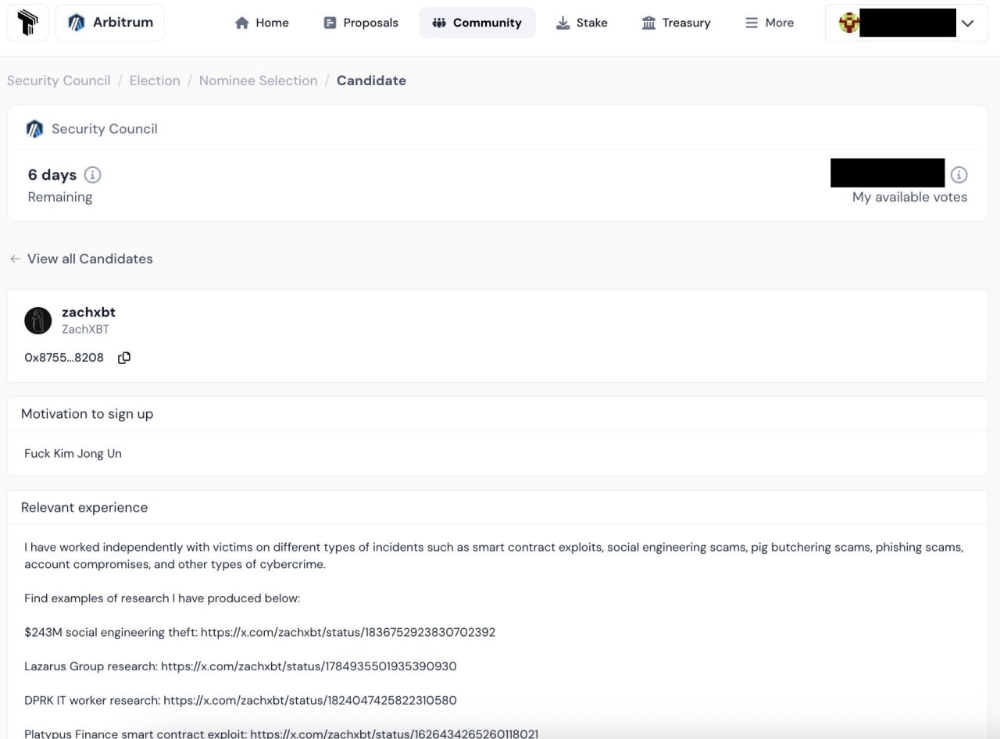
Task: Navigate to Election breadcrumb
Action: (x=155, y=80)
